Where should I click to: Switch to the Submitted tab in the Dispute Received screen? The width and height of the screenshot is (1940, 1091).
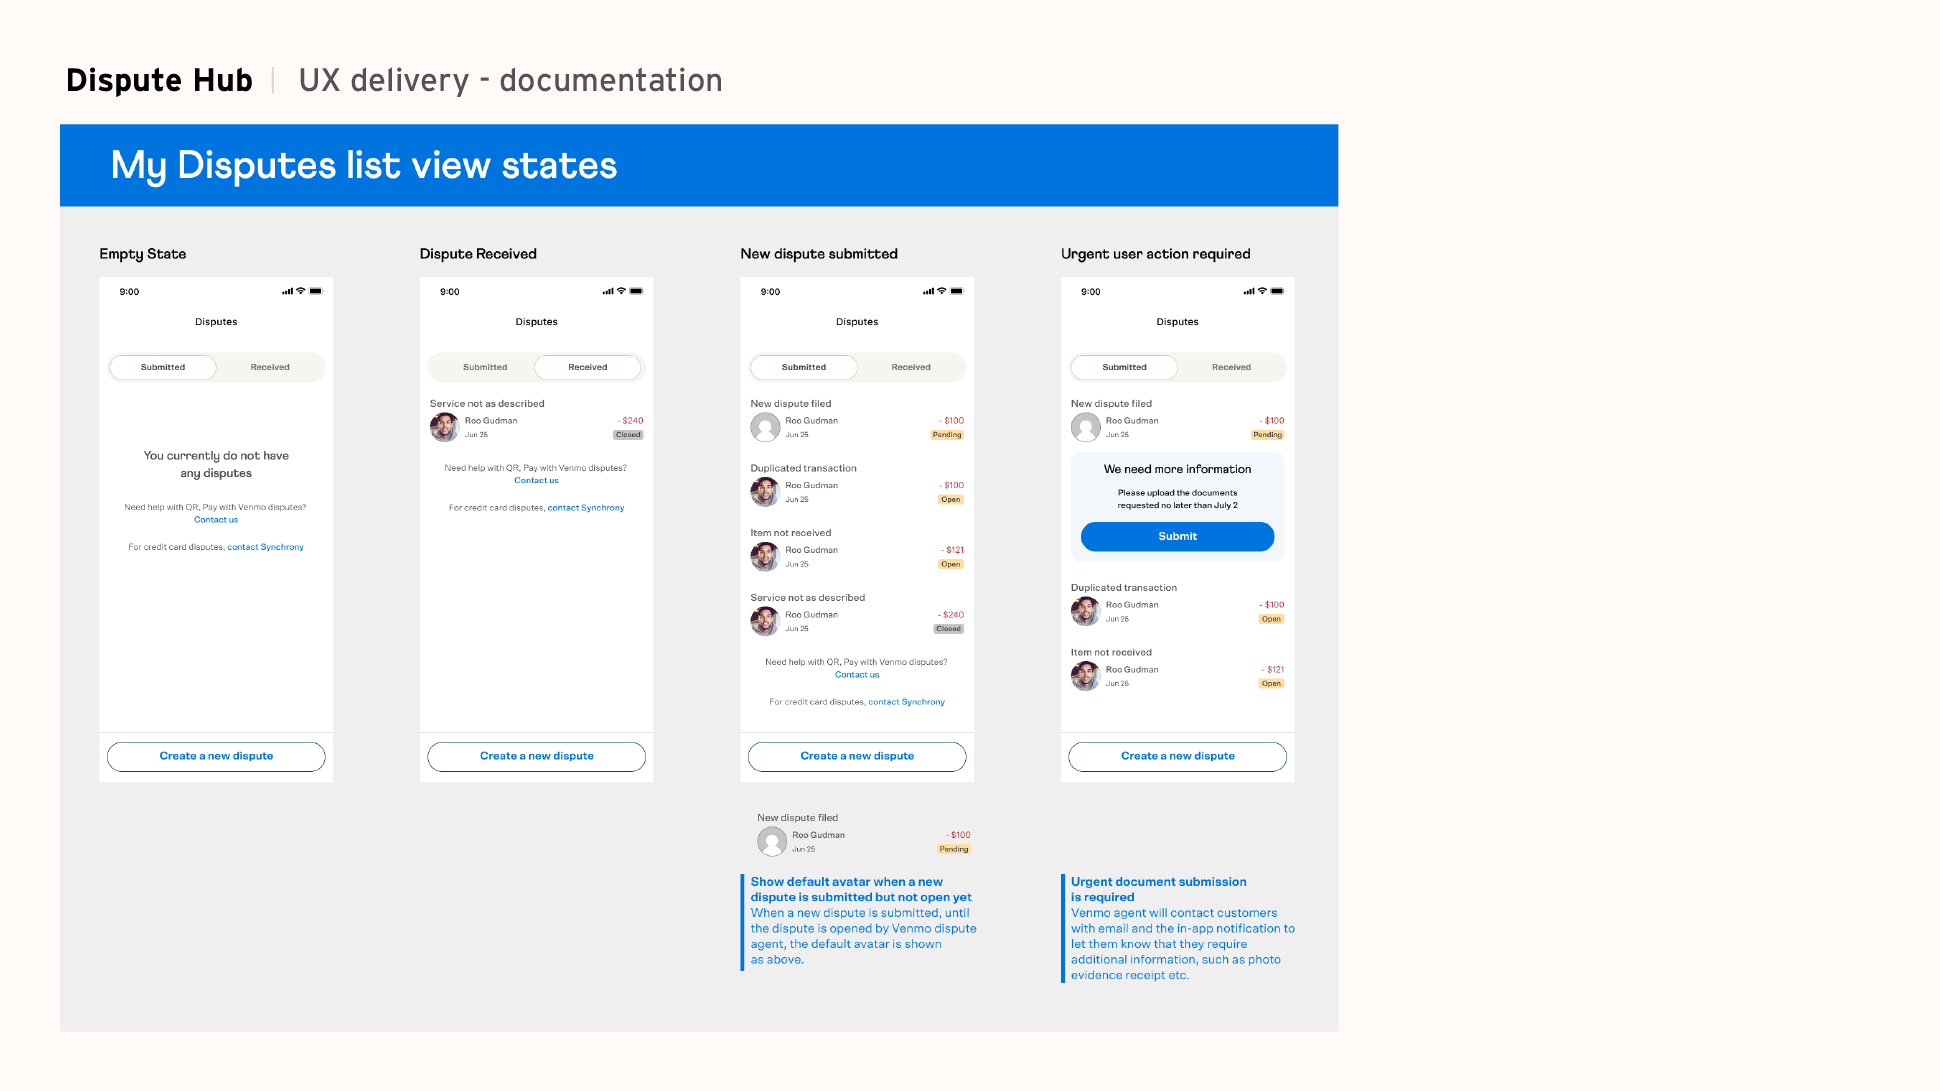485,367
